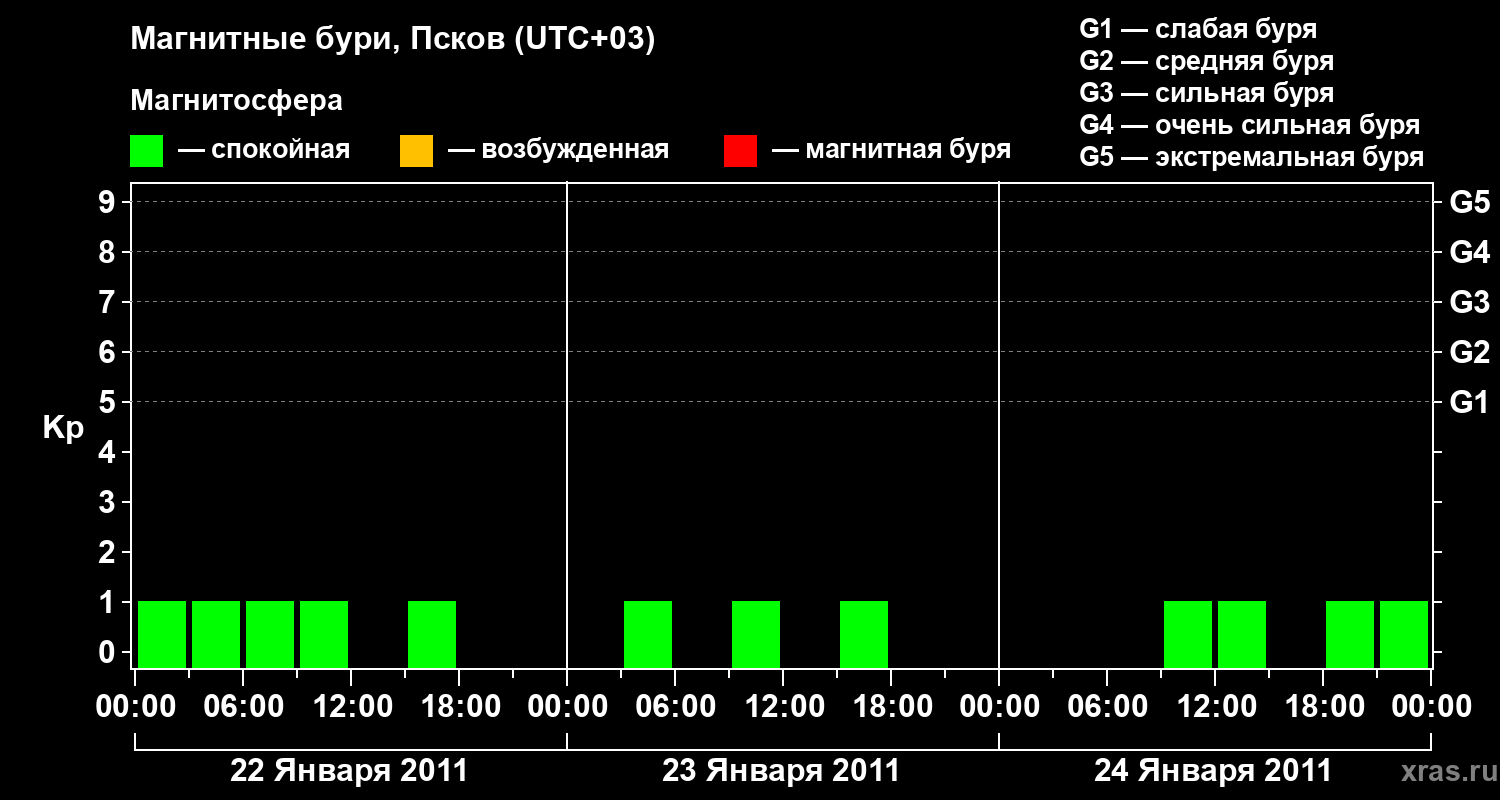Click 'G2 — средняя буря' legend line
Image resolution: width=1500 pixels, height=800 pixels.
click(1207, 61)
